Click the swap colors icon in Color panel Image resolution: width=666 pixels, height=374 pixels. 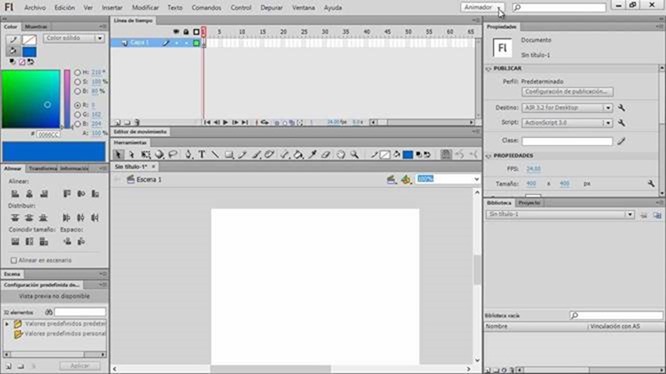tap(31, 62)
